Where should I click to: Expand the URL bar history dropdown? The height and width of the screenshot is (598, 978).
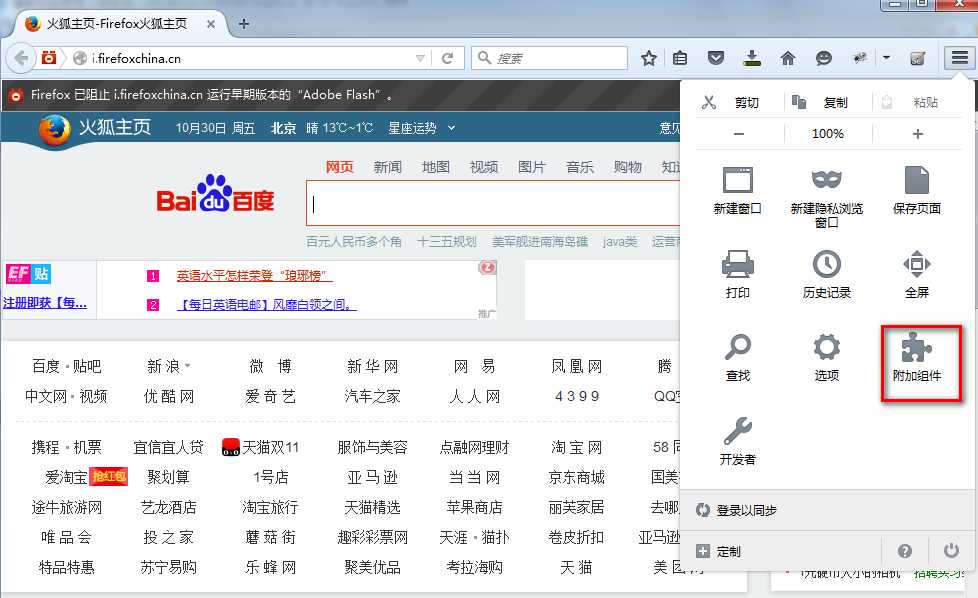coord(420,58)
